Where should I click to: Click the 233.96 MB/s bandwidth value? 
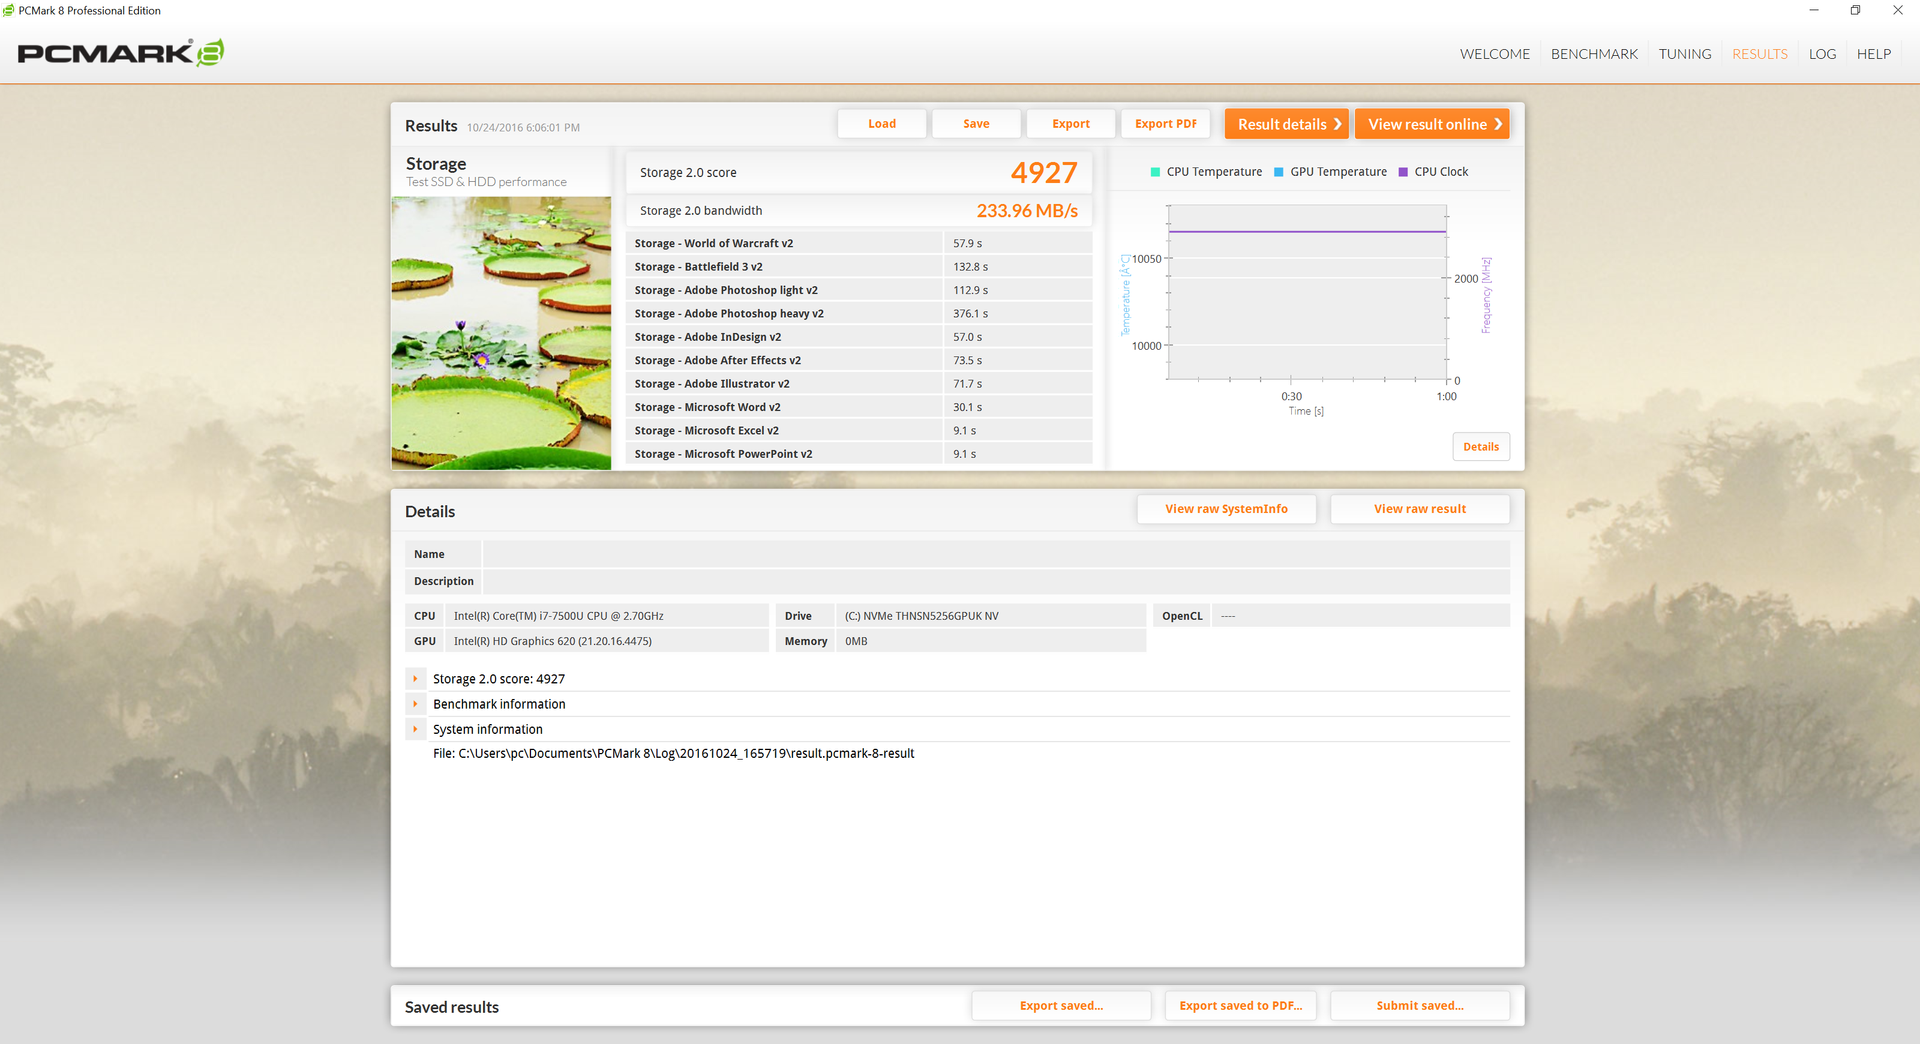pos(1027,211)
